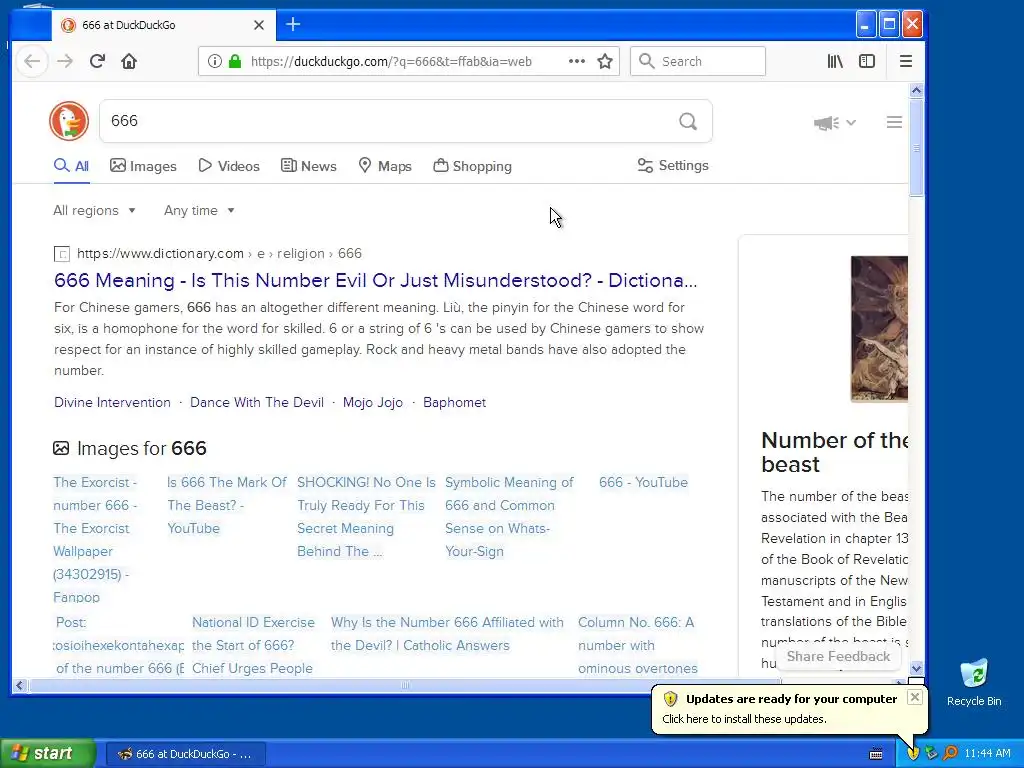Switch to the Maps tab
This screenshot has height=768, width=1024.
(385, 166)
